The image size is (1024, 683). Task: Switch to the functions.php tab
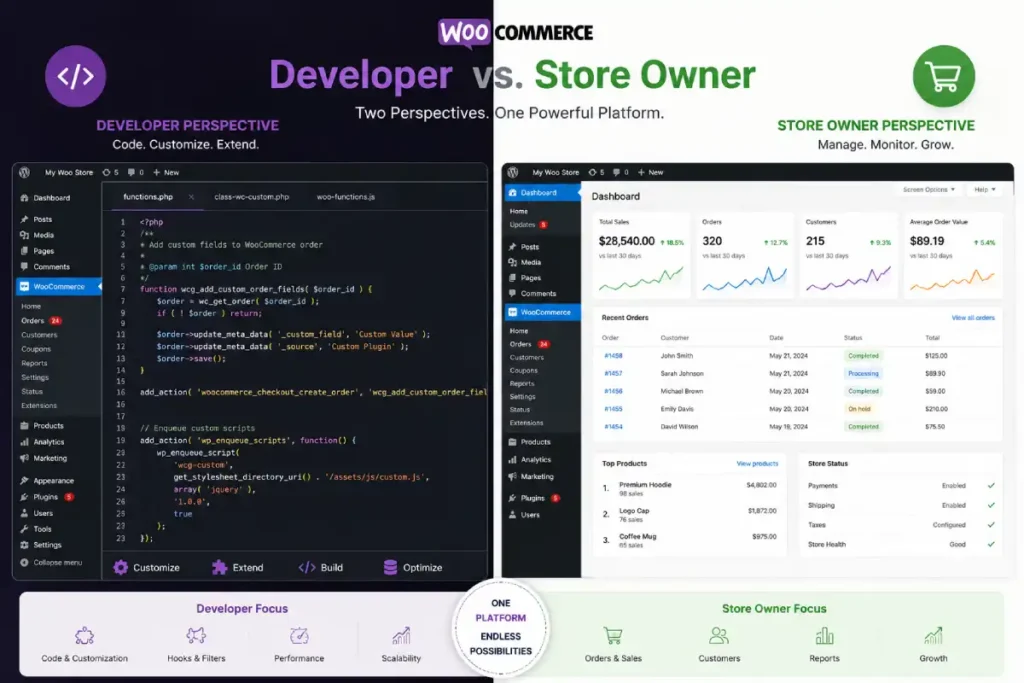coord(148,197)
